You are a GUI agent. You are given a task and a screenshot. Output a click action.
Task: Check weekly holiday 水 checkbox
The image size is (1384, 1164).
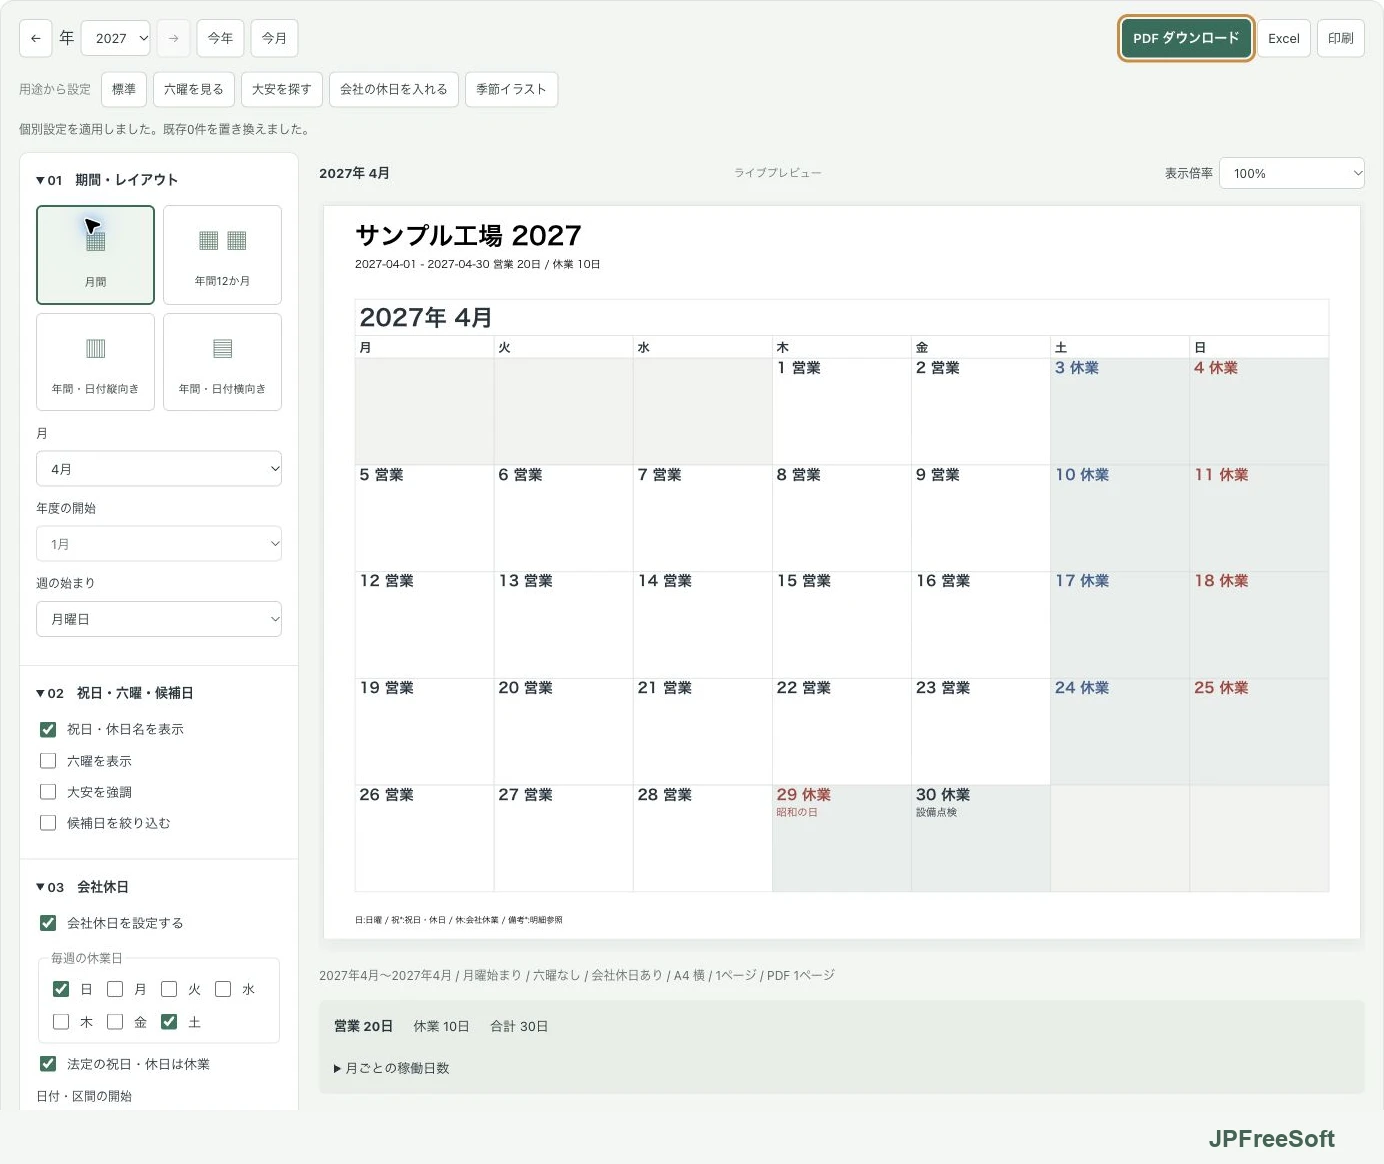pos(223,989)
